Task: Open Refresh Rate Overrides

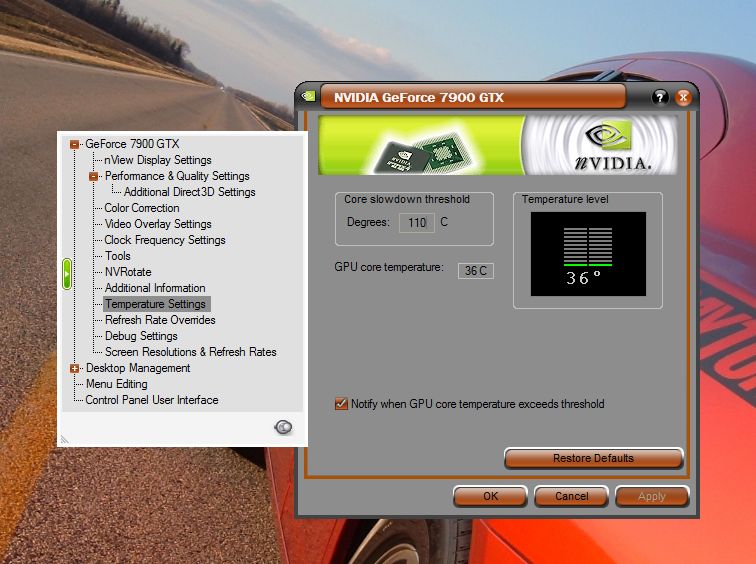Action: pos(160,320)
